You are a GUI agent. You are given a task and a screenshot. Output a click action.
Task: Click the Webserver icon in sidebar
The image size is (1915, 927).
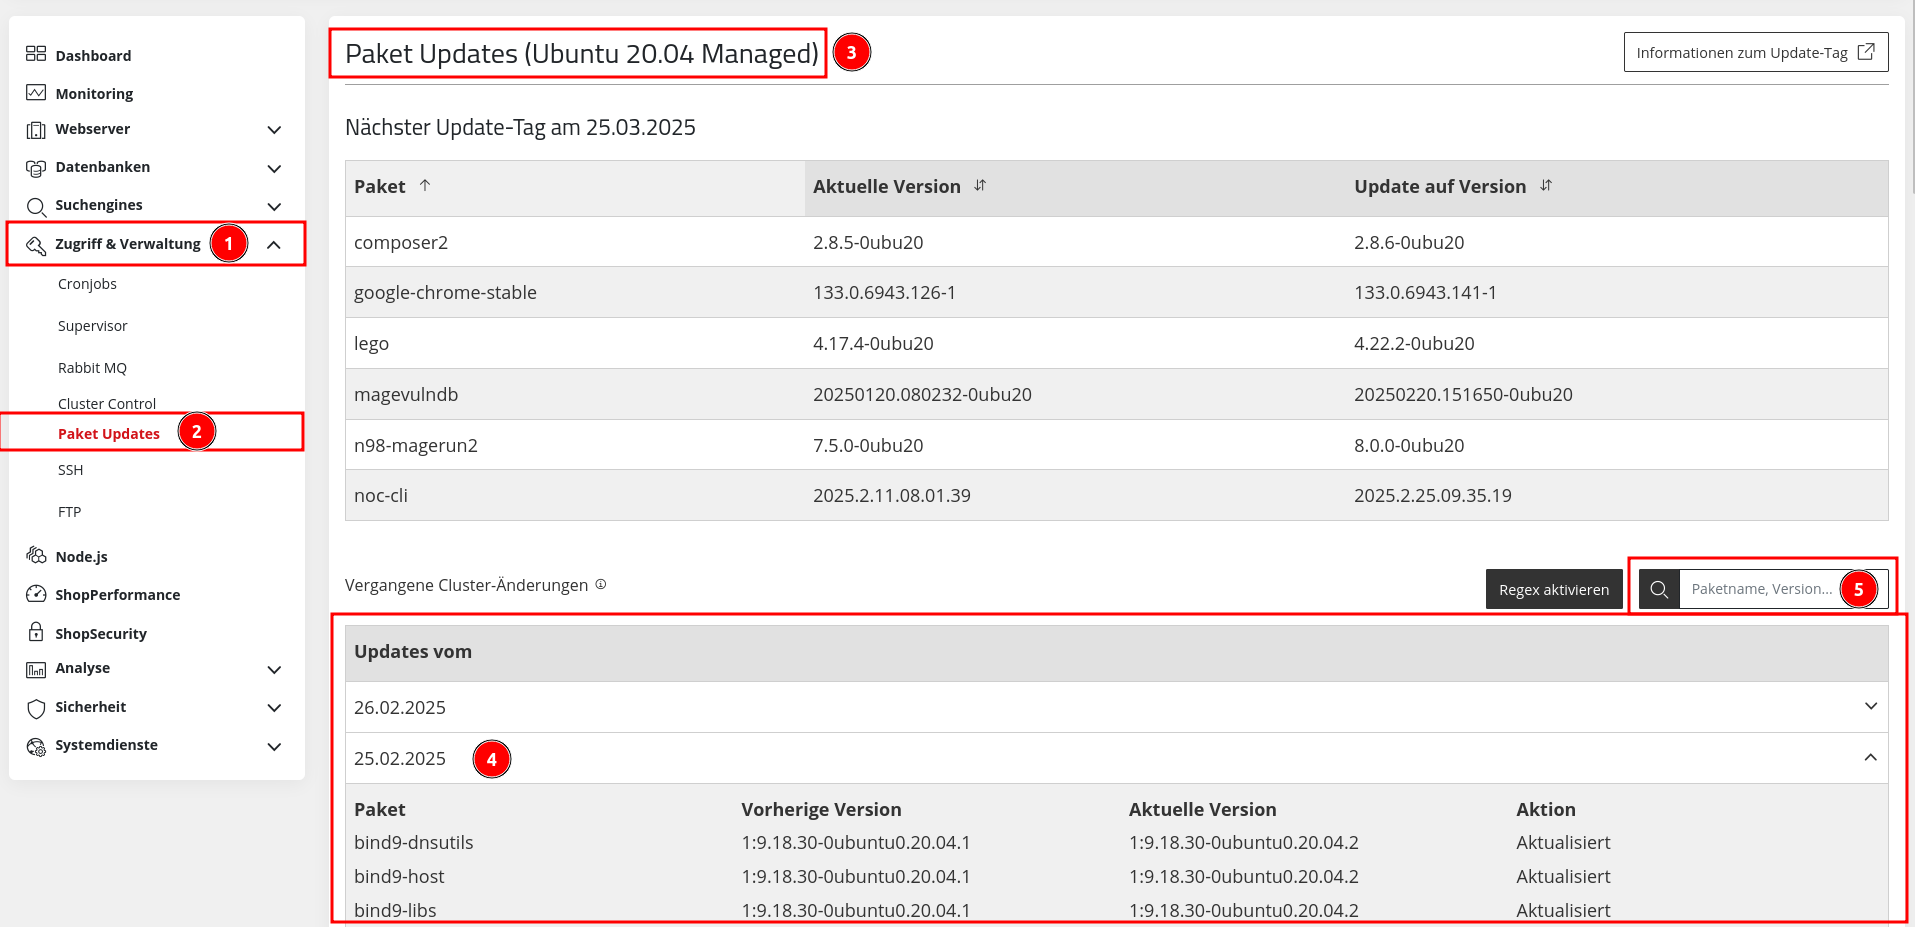tap(36, 130)
